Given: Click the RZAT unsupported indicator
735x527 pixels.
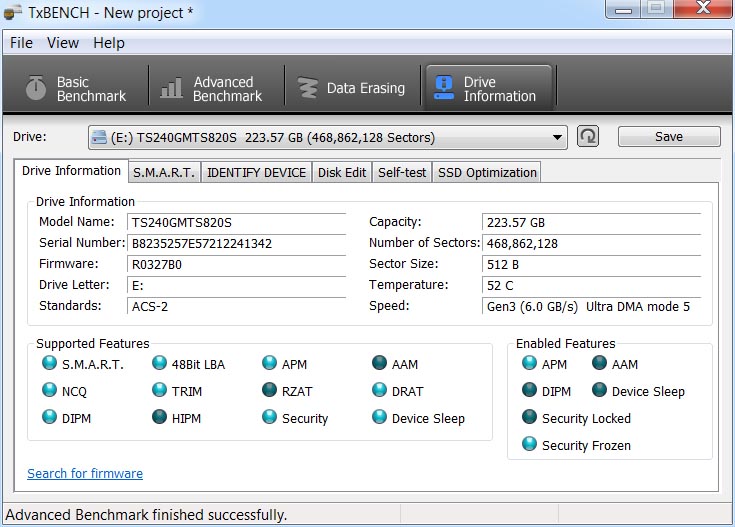Looking at the screenshot, I should point(270,390).
